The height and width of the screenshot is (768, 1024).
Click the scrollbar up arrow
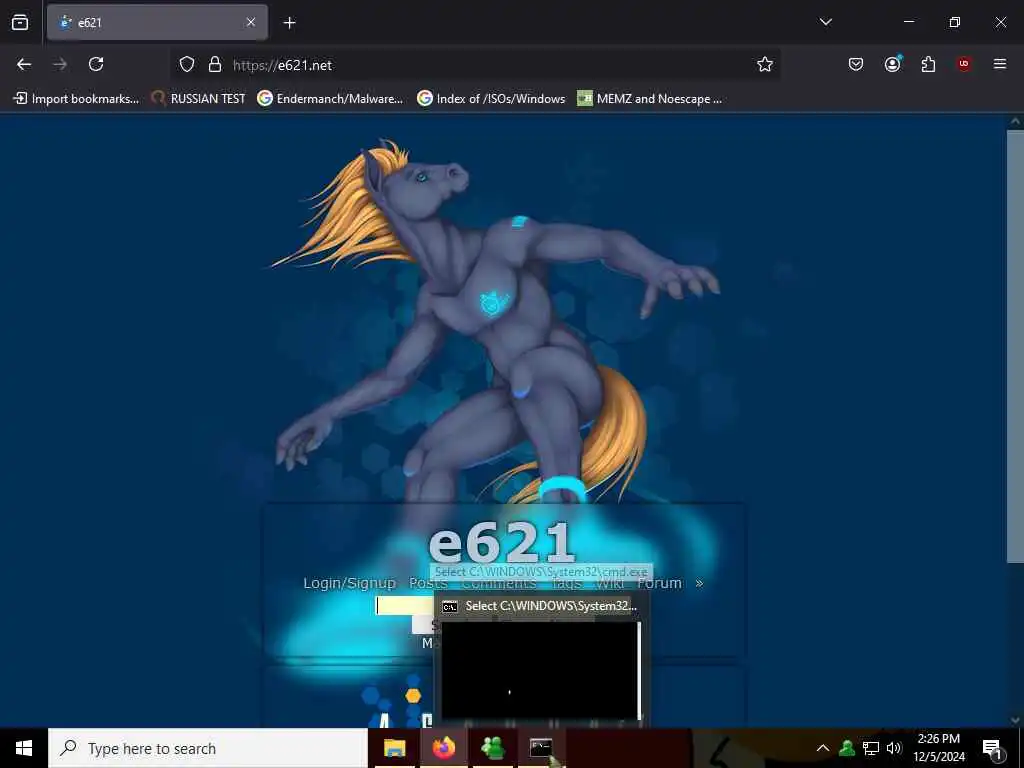point(1015,121)
